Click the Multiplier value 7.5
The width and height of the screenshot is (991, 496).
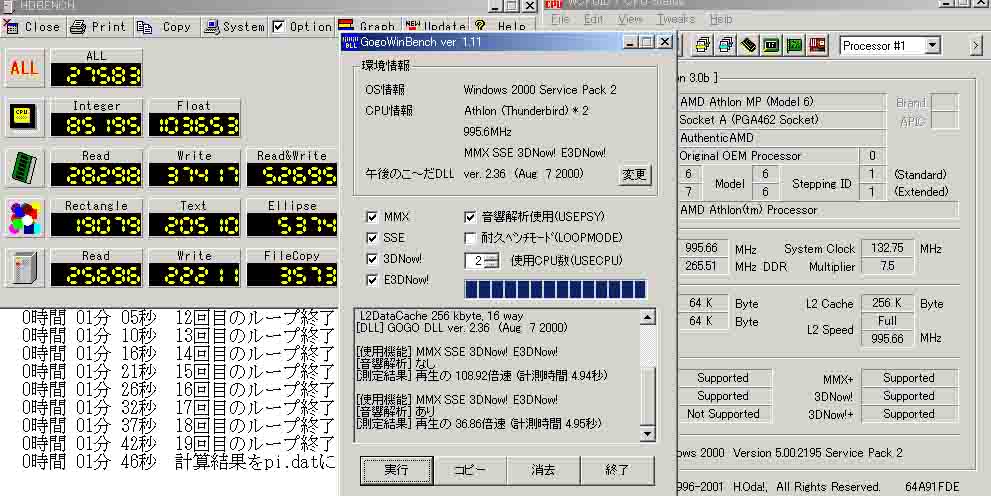(x=887, y=266)
